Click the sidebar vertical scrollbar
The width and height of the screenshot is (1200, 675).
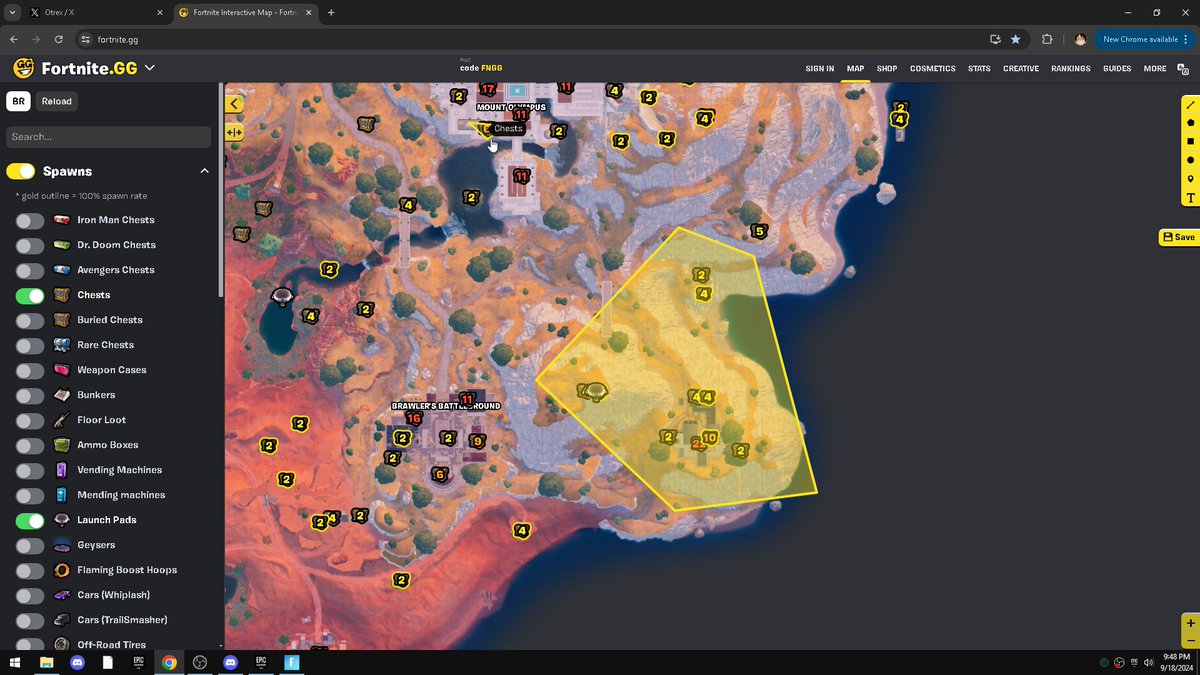[220, 190]
